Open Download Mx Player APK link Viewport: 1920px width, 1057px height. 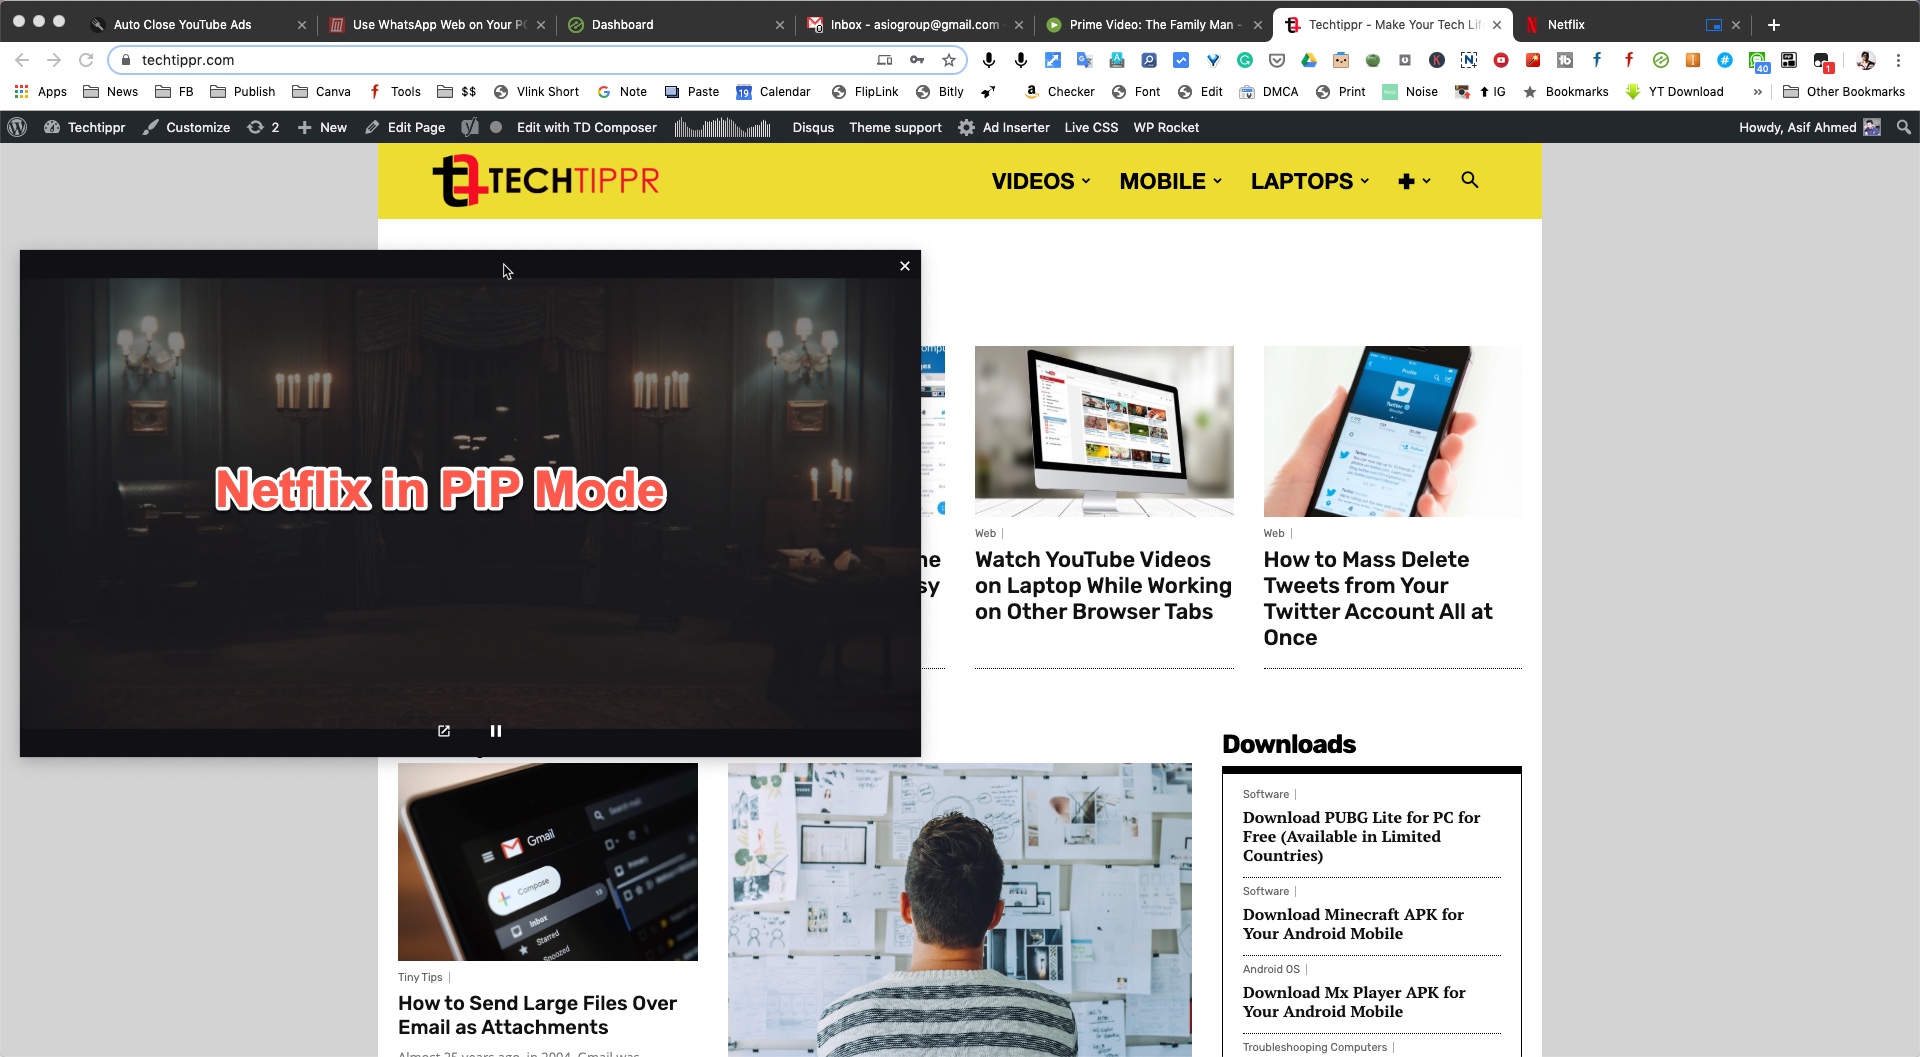1354,1002
